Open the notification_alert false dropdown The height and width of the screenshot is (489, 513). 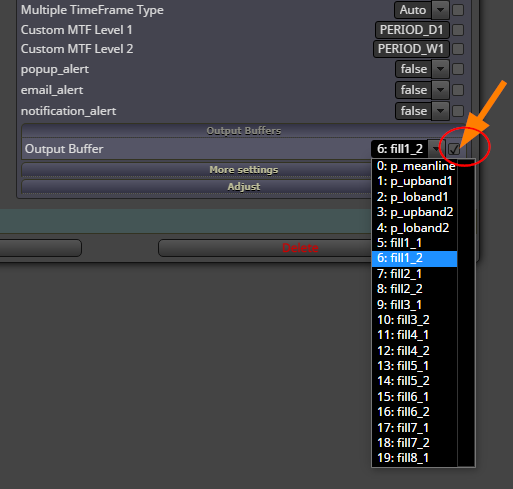[x=440, y=111]
